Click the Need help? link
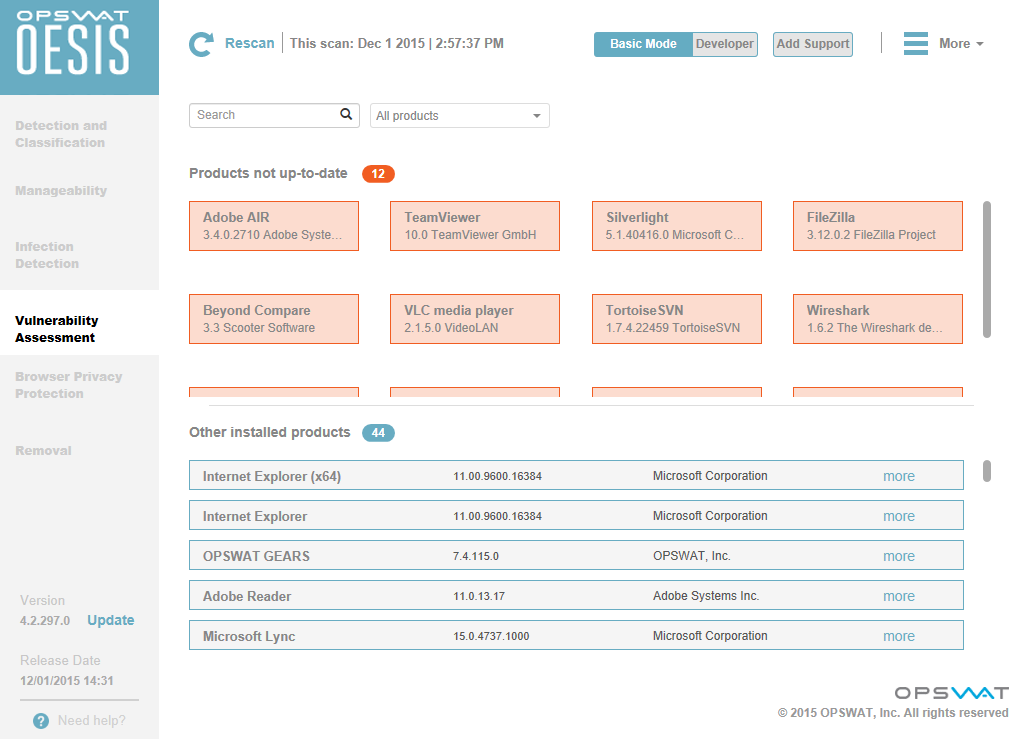 (x=91, y=721)
